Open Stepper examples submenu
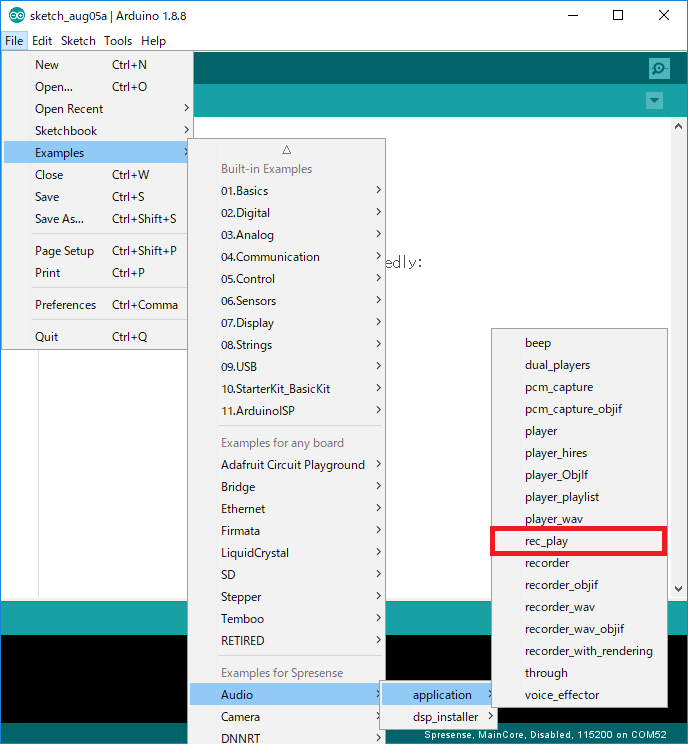The width and height of the screenshot is (688, 744). (287, 596)
